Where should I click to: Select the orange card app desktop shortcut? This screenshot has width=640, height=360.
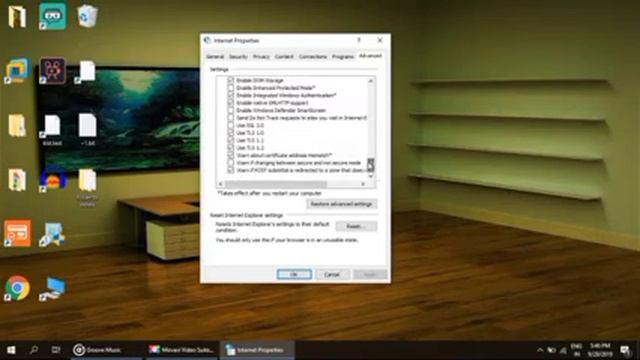(x=17, y=233)
